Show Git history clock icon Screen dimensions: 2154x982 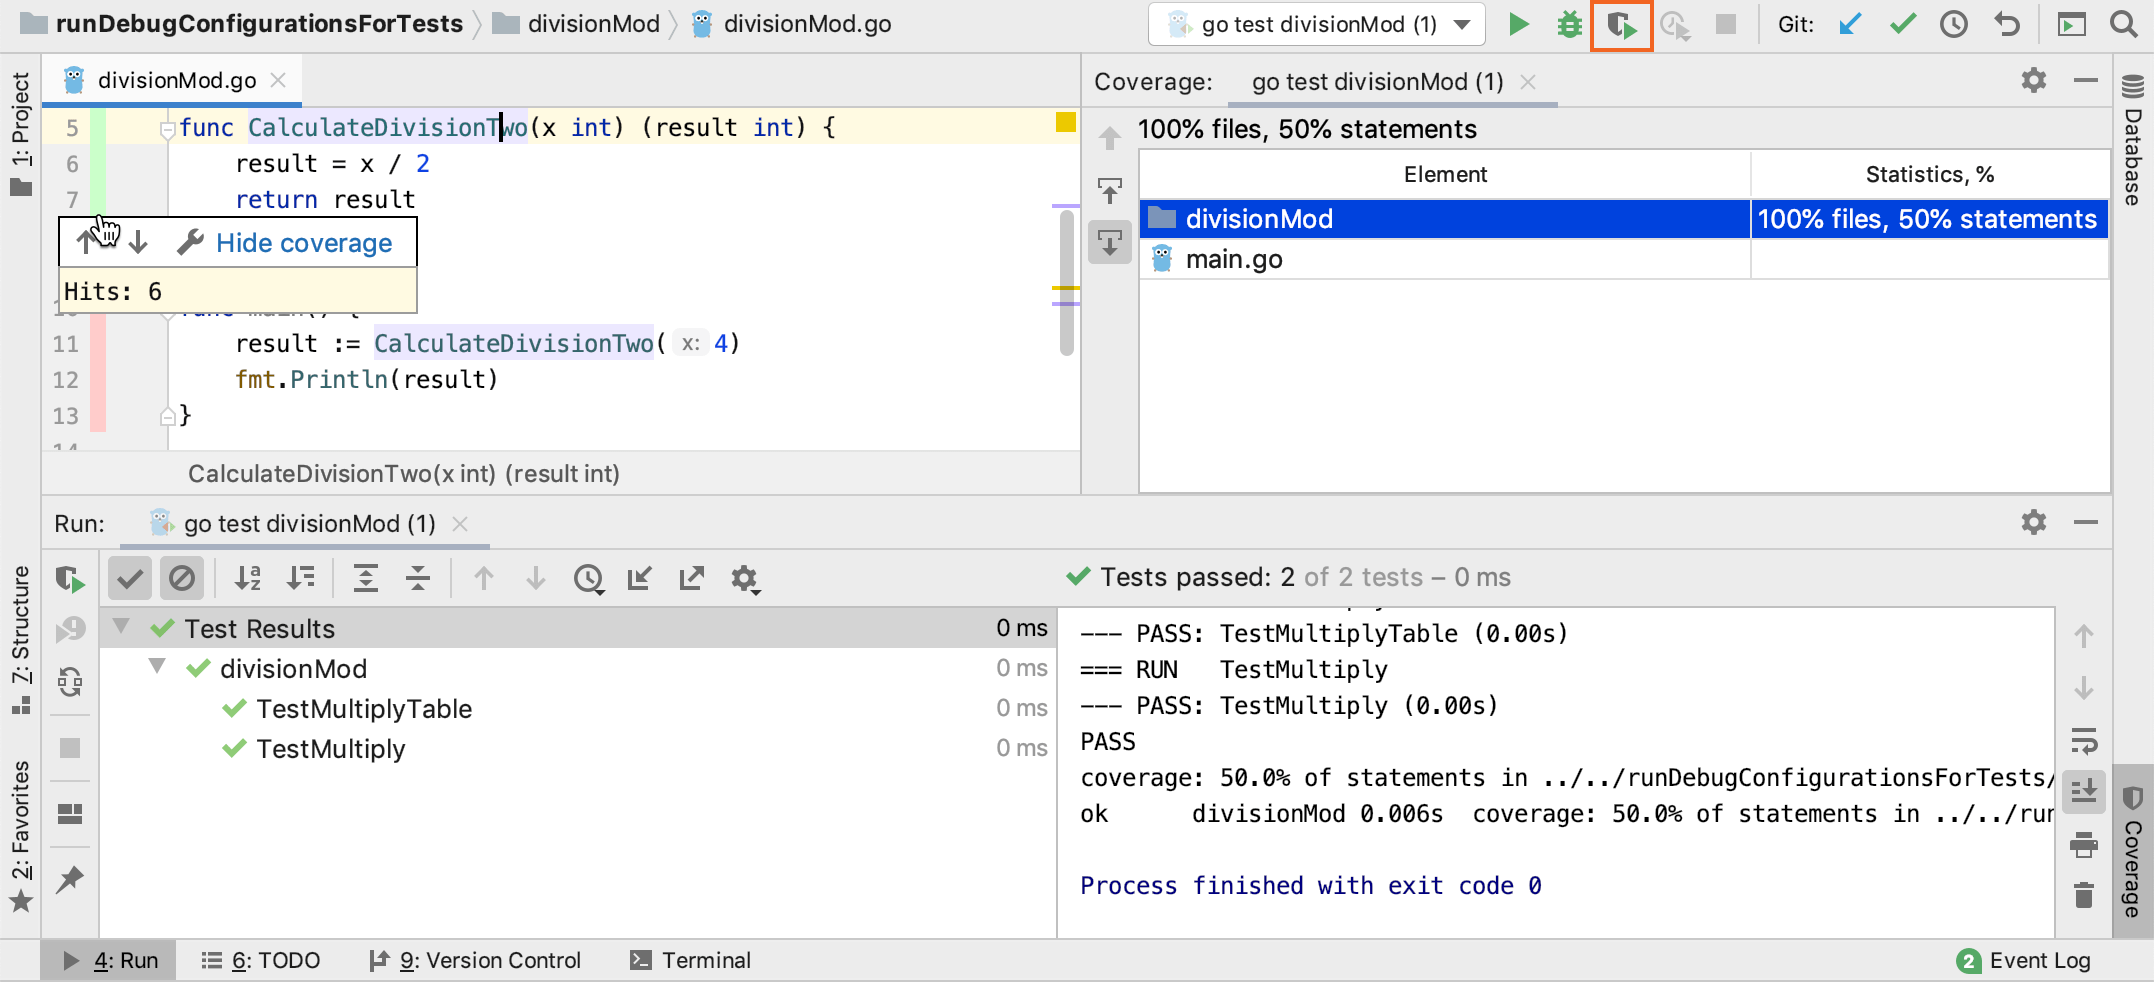tap(1954, 24)
